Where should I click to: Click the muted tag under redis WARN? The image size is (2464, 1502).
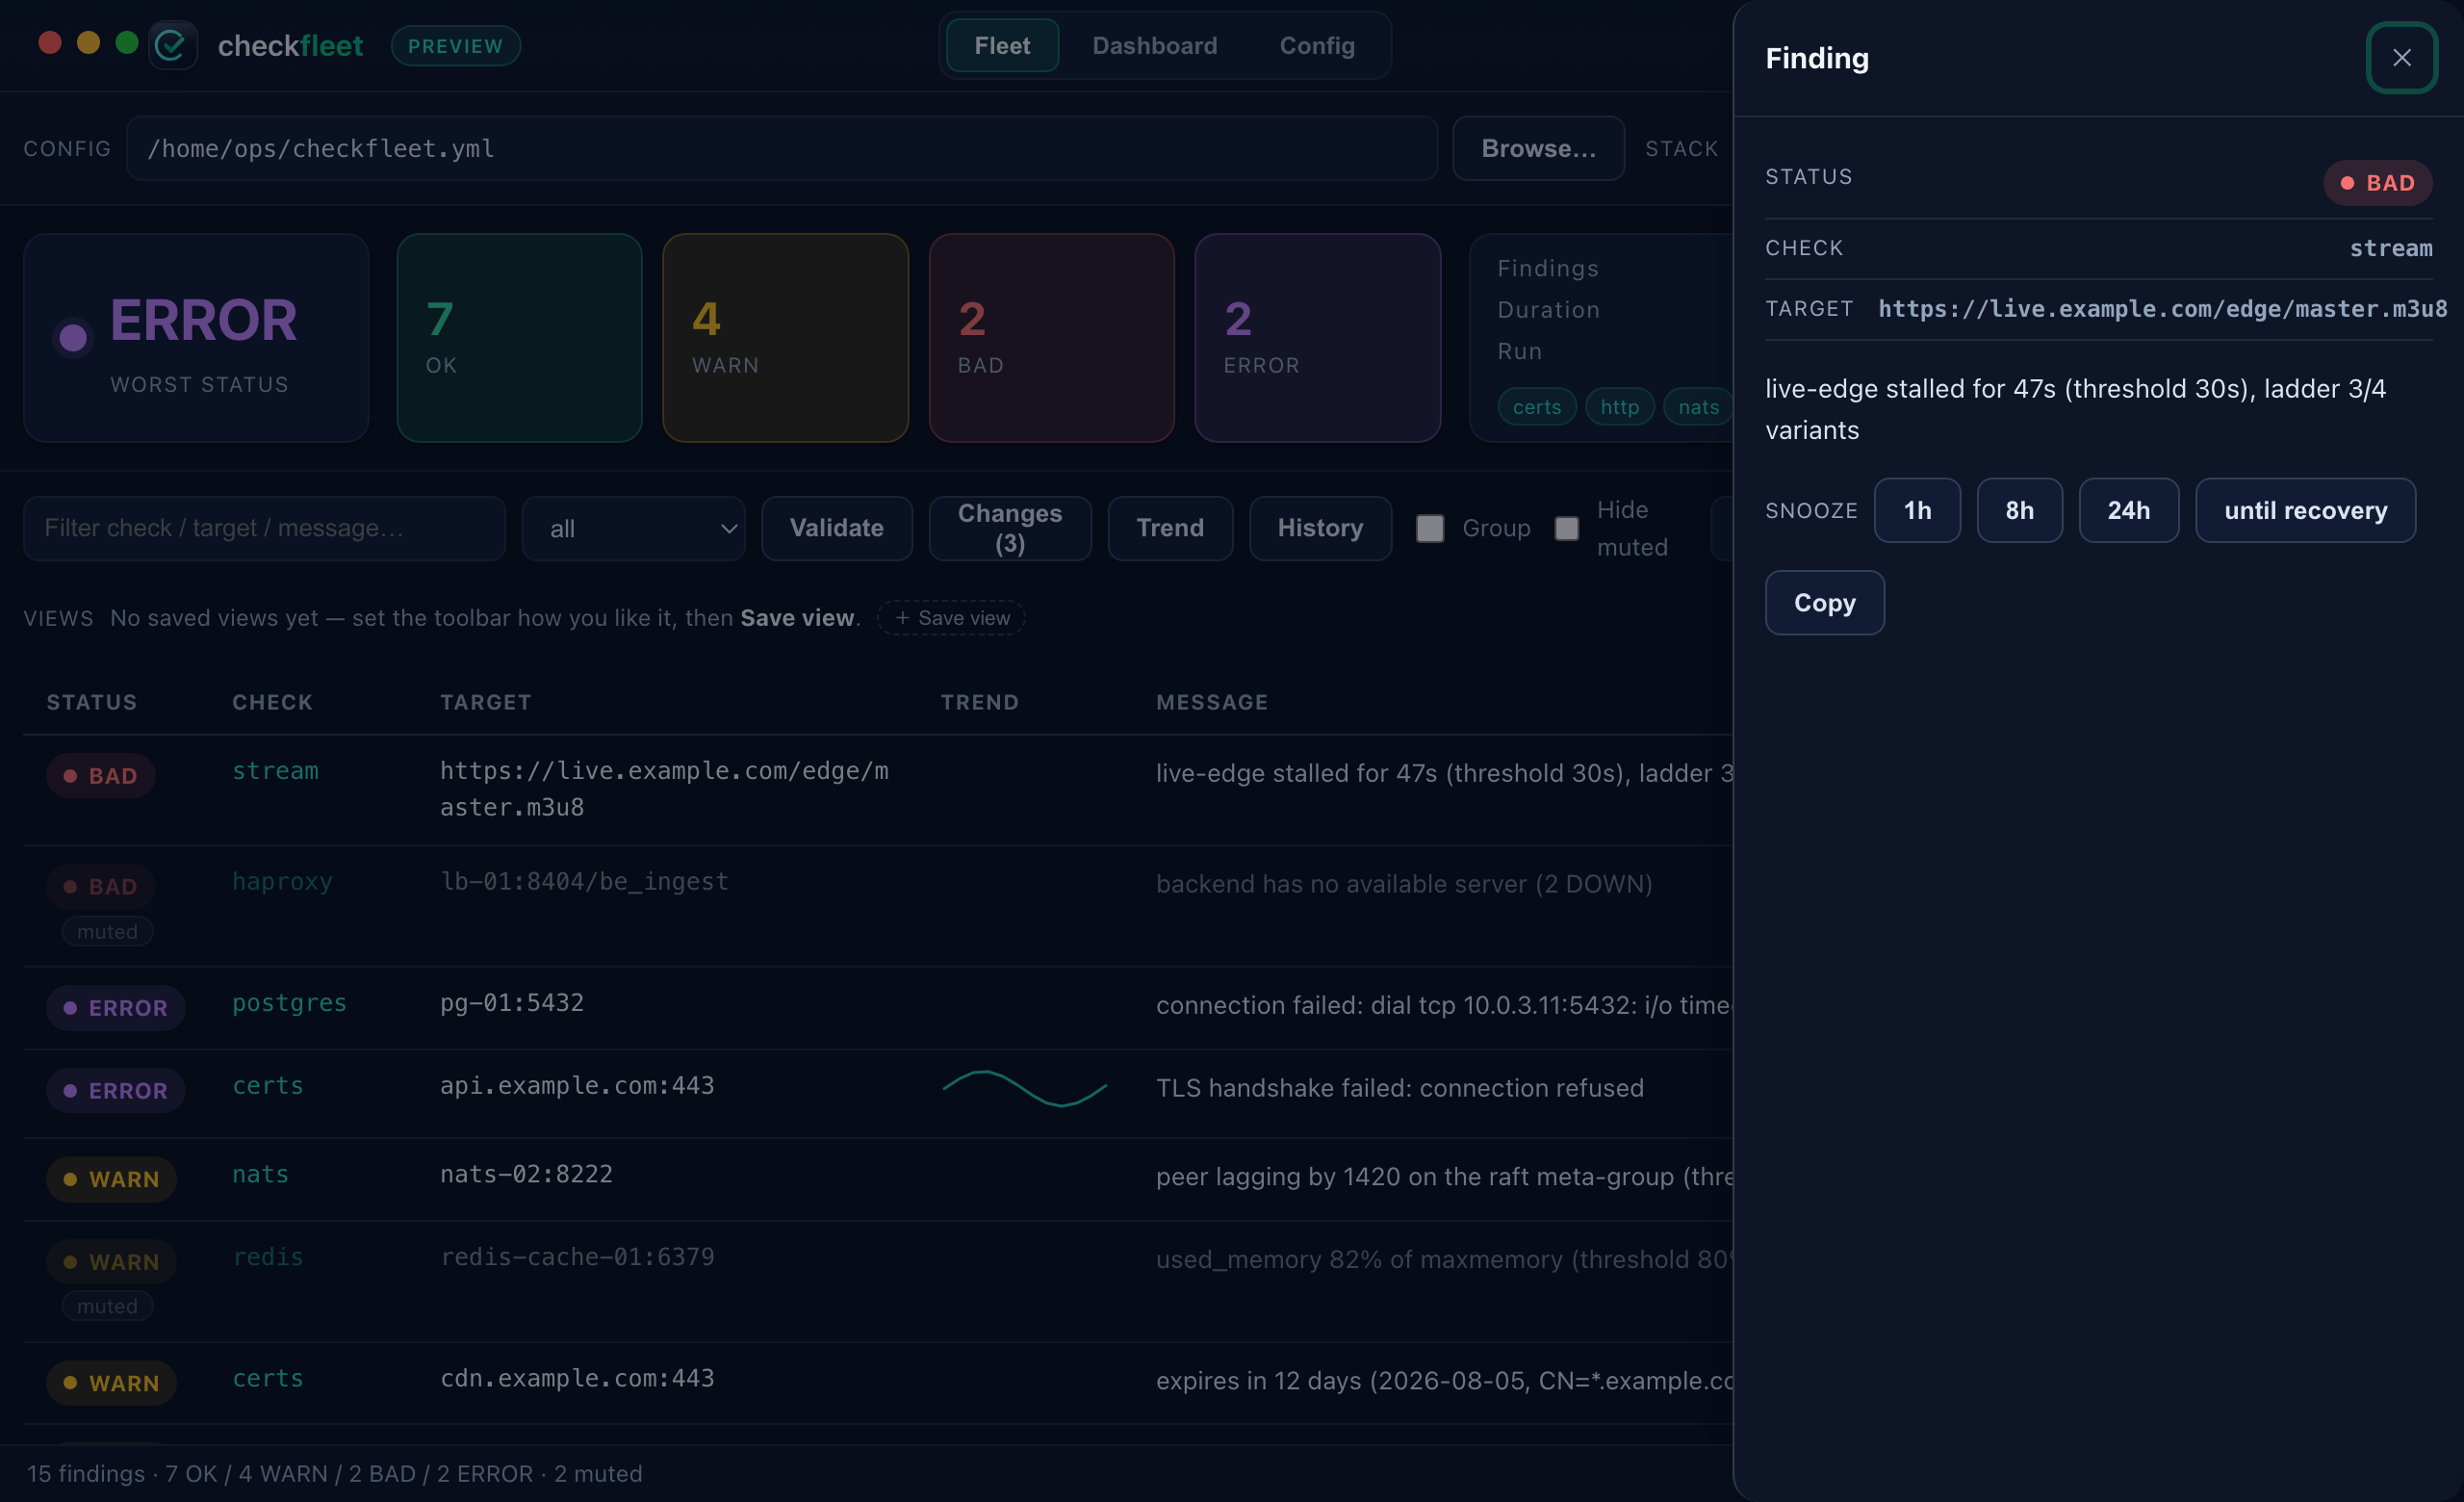(107, 1306)
